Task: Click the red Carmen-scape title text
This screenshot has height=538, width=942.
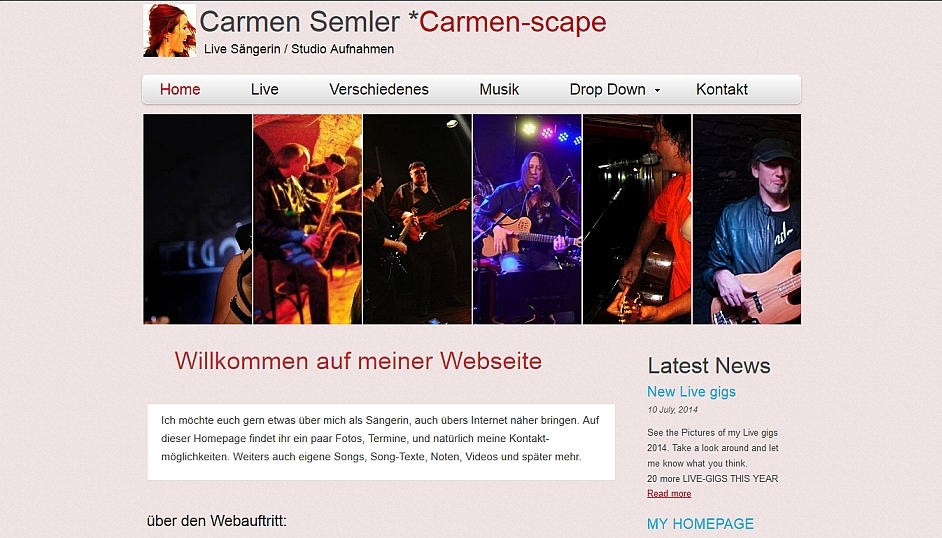Action: click(512, 22)
